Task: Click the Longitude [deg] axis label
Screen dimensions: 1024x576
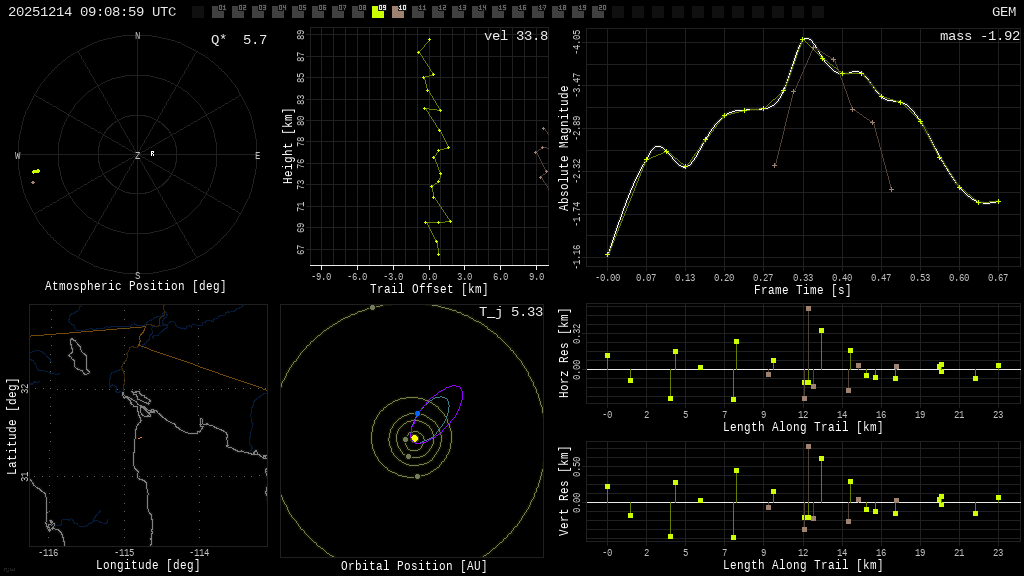Action: point(148,565)
